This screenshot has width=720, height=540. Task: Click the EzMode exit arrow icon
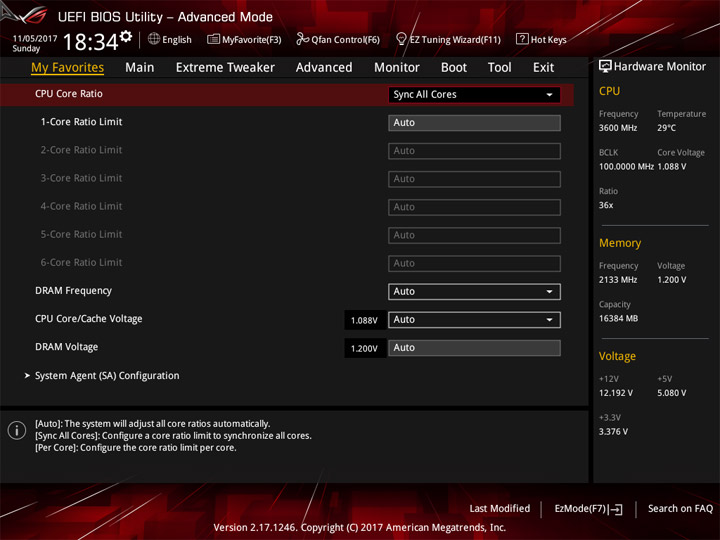(616, 509)
